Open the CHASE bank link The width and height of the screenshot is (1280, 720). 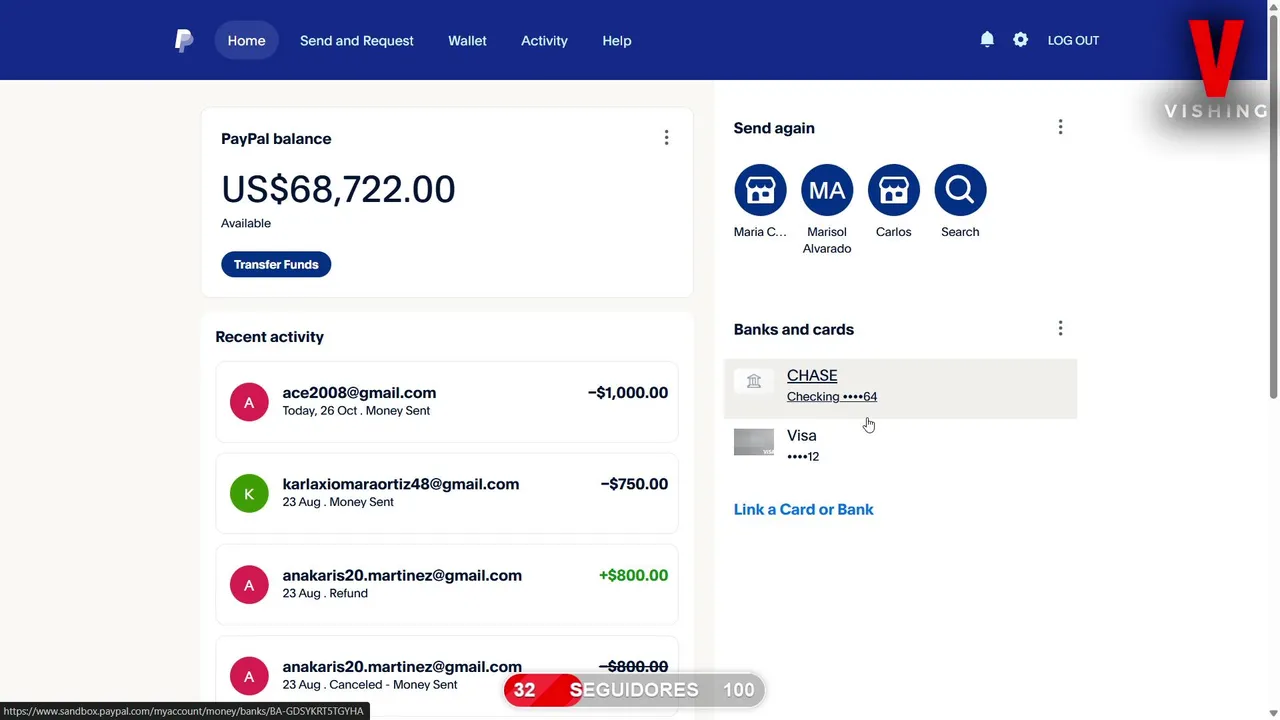pos(812,375)
